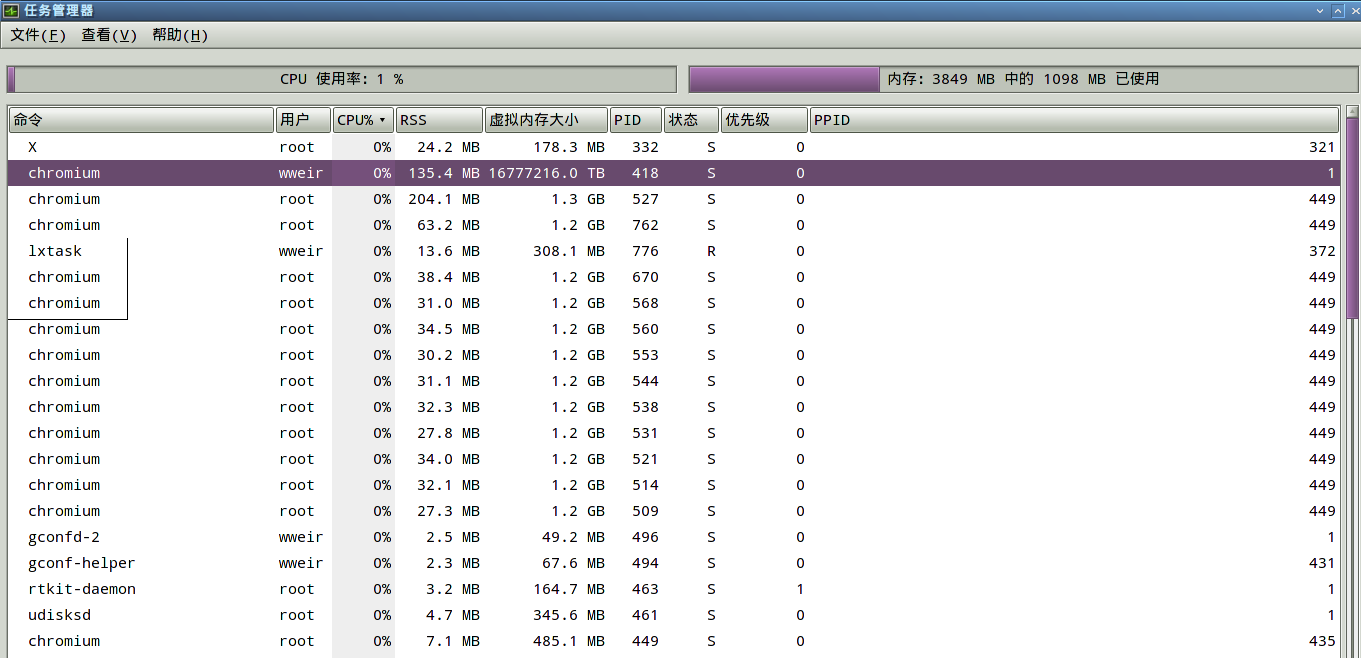The width and height of the screenshot is (1361, 658).
Task: Click the vertical scrollbar thumb
Action: click(x=1352, y=218)
